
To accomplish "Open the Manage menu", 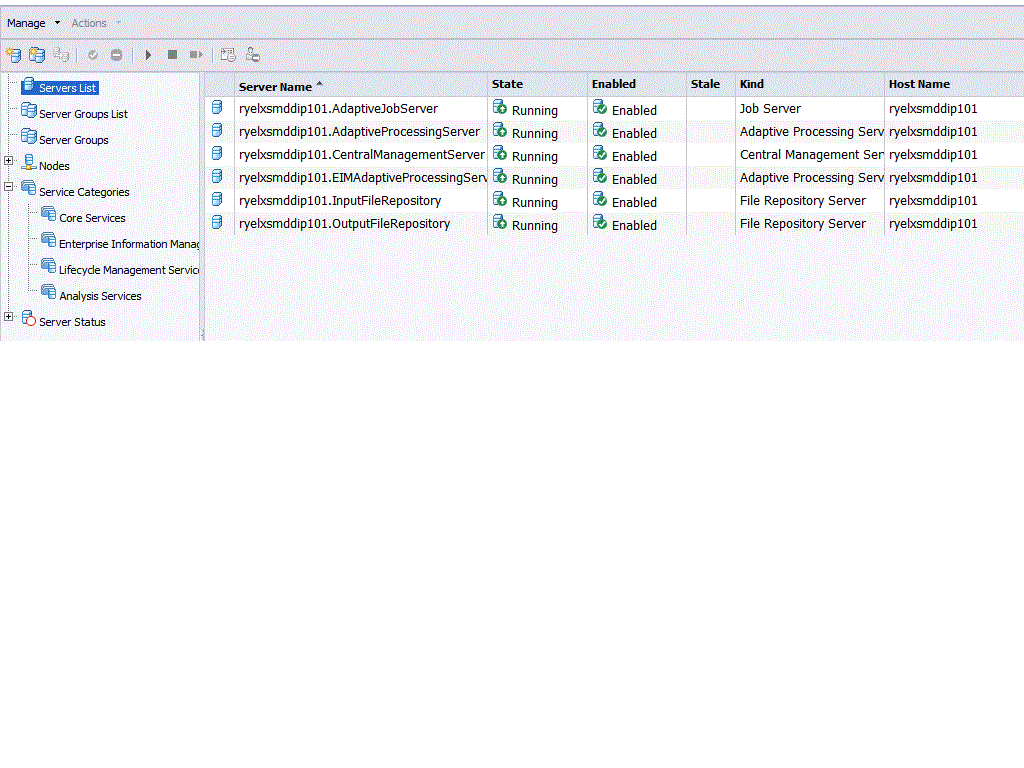I will click(x=26, y=23).
